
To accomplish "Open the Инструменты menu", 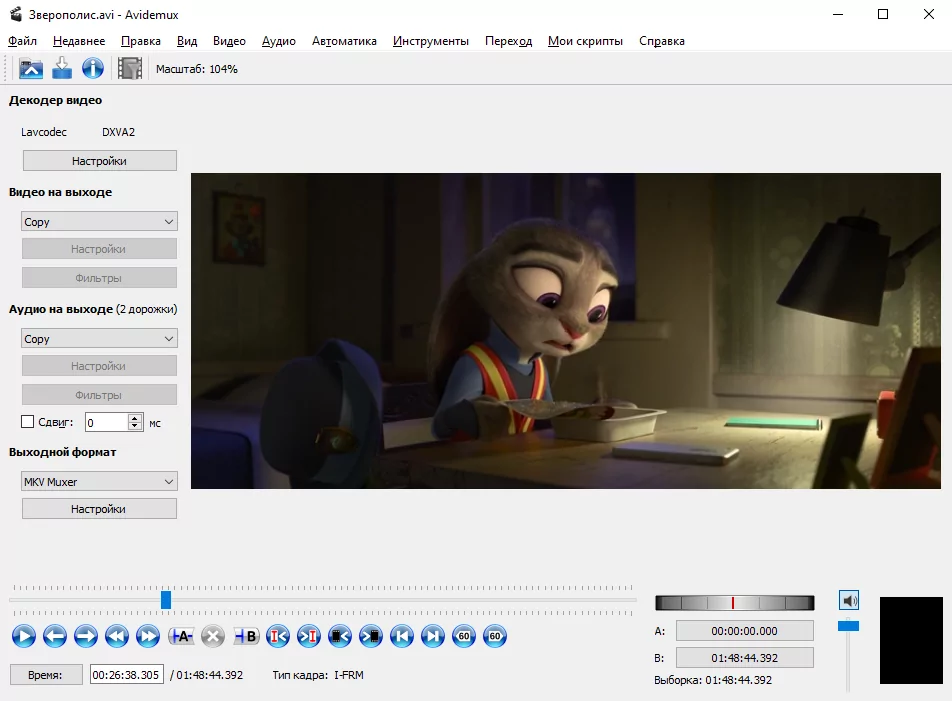I will 430,41.
